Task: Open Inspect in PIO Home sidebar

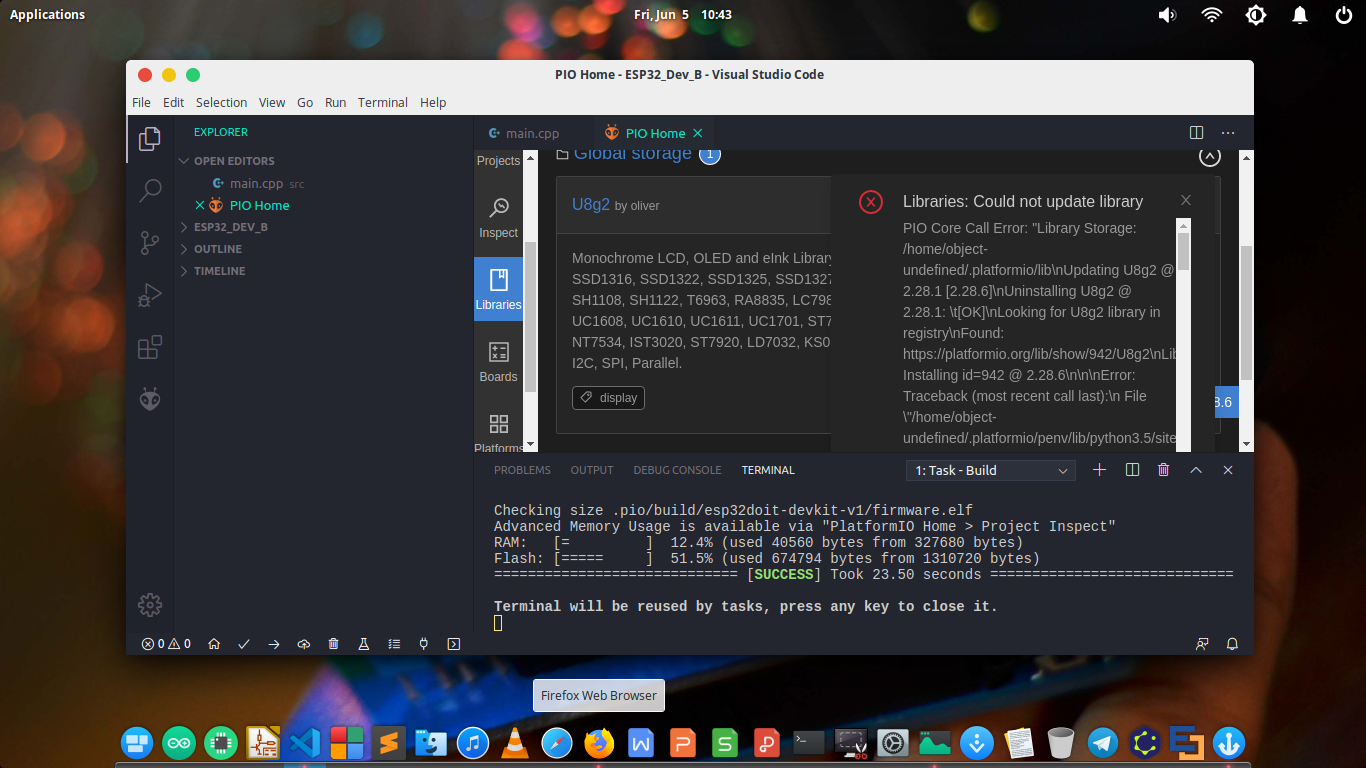Action: tap(498, 217)
